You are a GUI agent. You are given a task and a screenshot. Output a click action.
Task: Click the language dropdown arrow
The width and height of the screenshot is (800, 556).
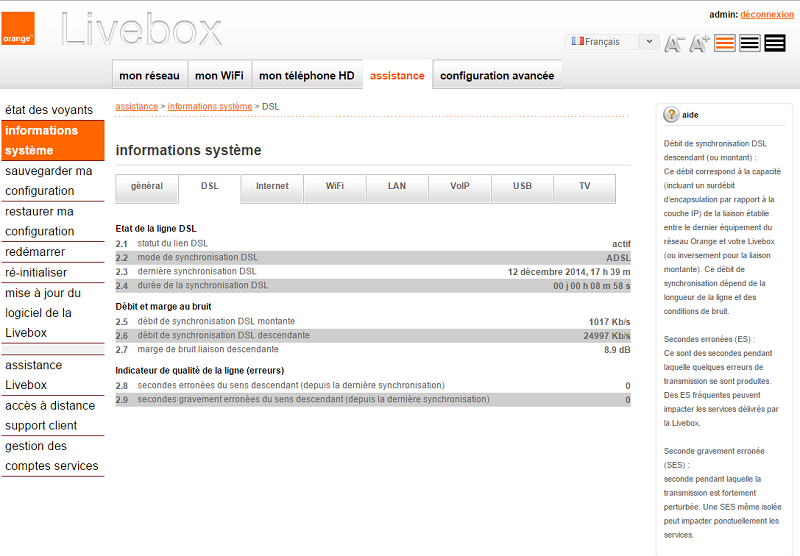pos(649,42)
